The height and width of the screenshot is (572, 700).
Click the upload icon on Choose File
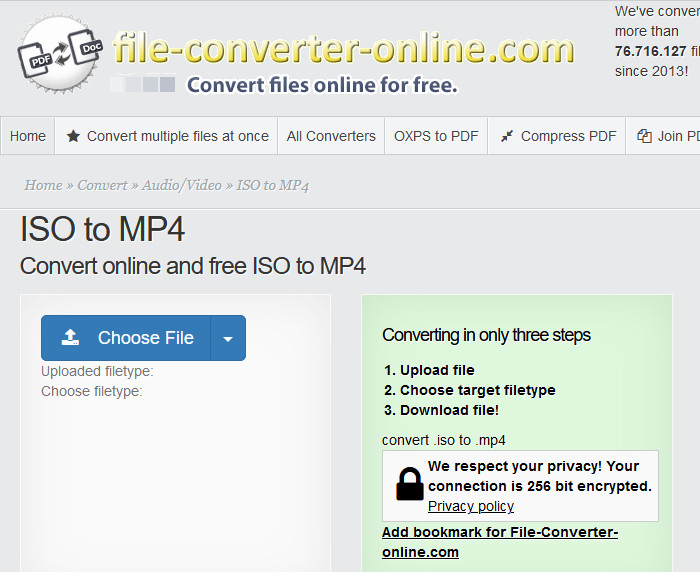tap(70, 338)
